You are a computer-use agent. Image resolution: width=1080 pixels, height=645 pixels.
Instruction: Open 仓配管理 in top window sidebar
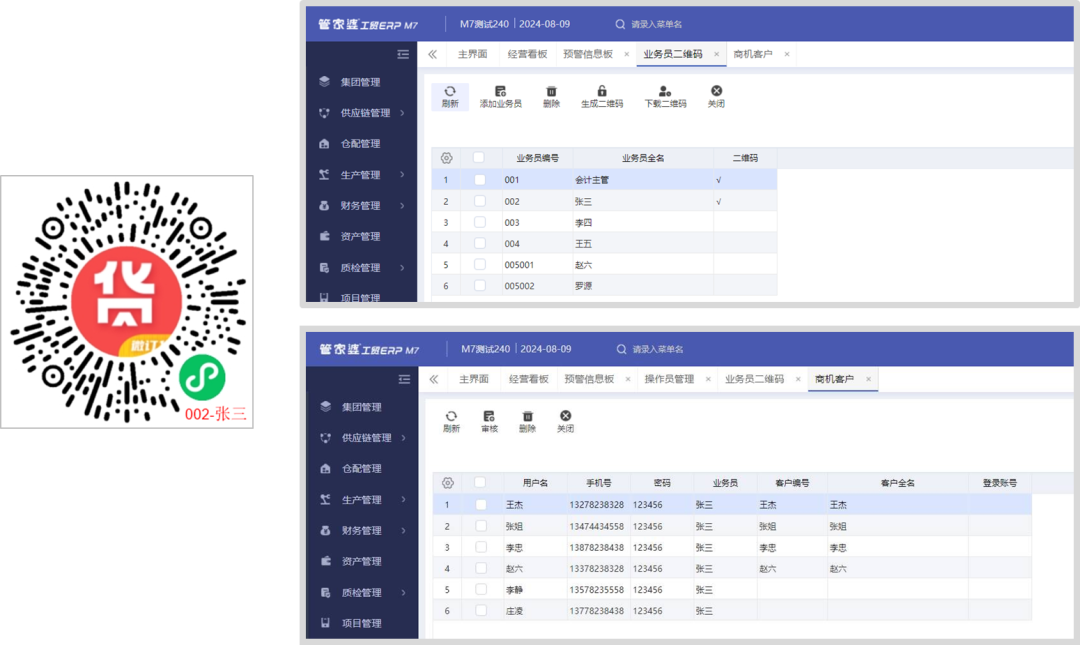pyautogui.click(x=361, y=143)
